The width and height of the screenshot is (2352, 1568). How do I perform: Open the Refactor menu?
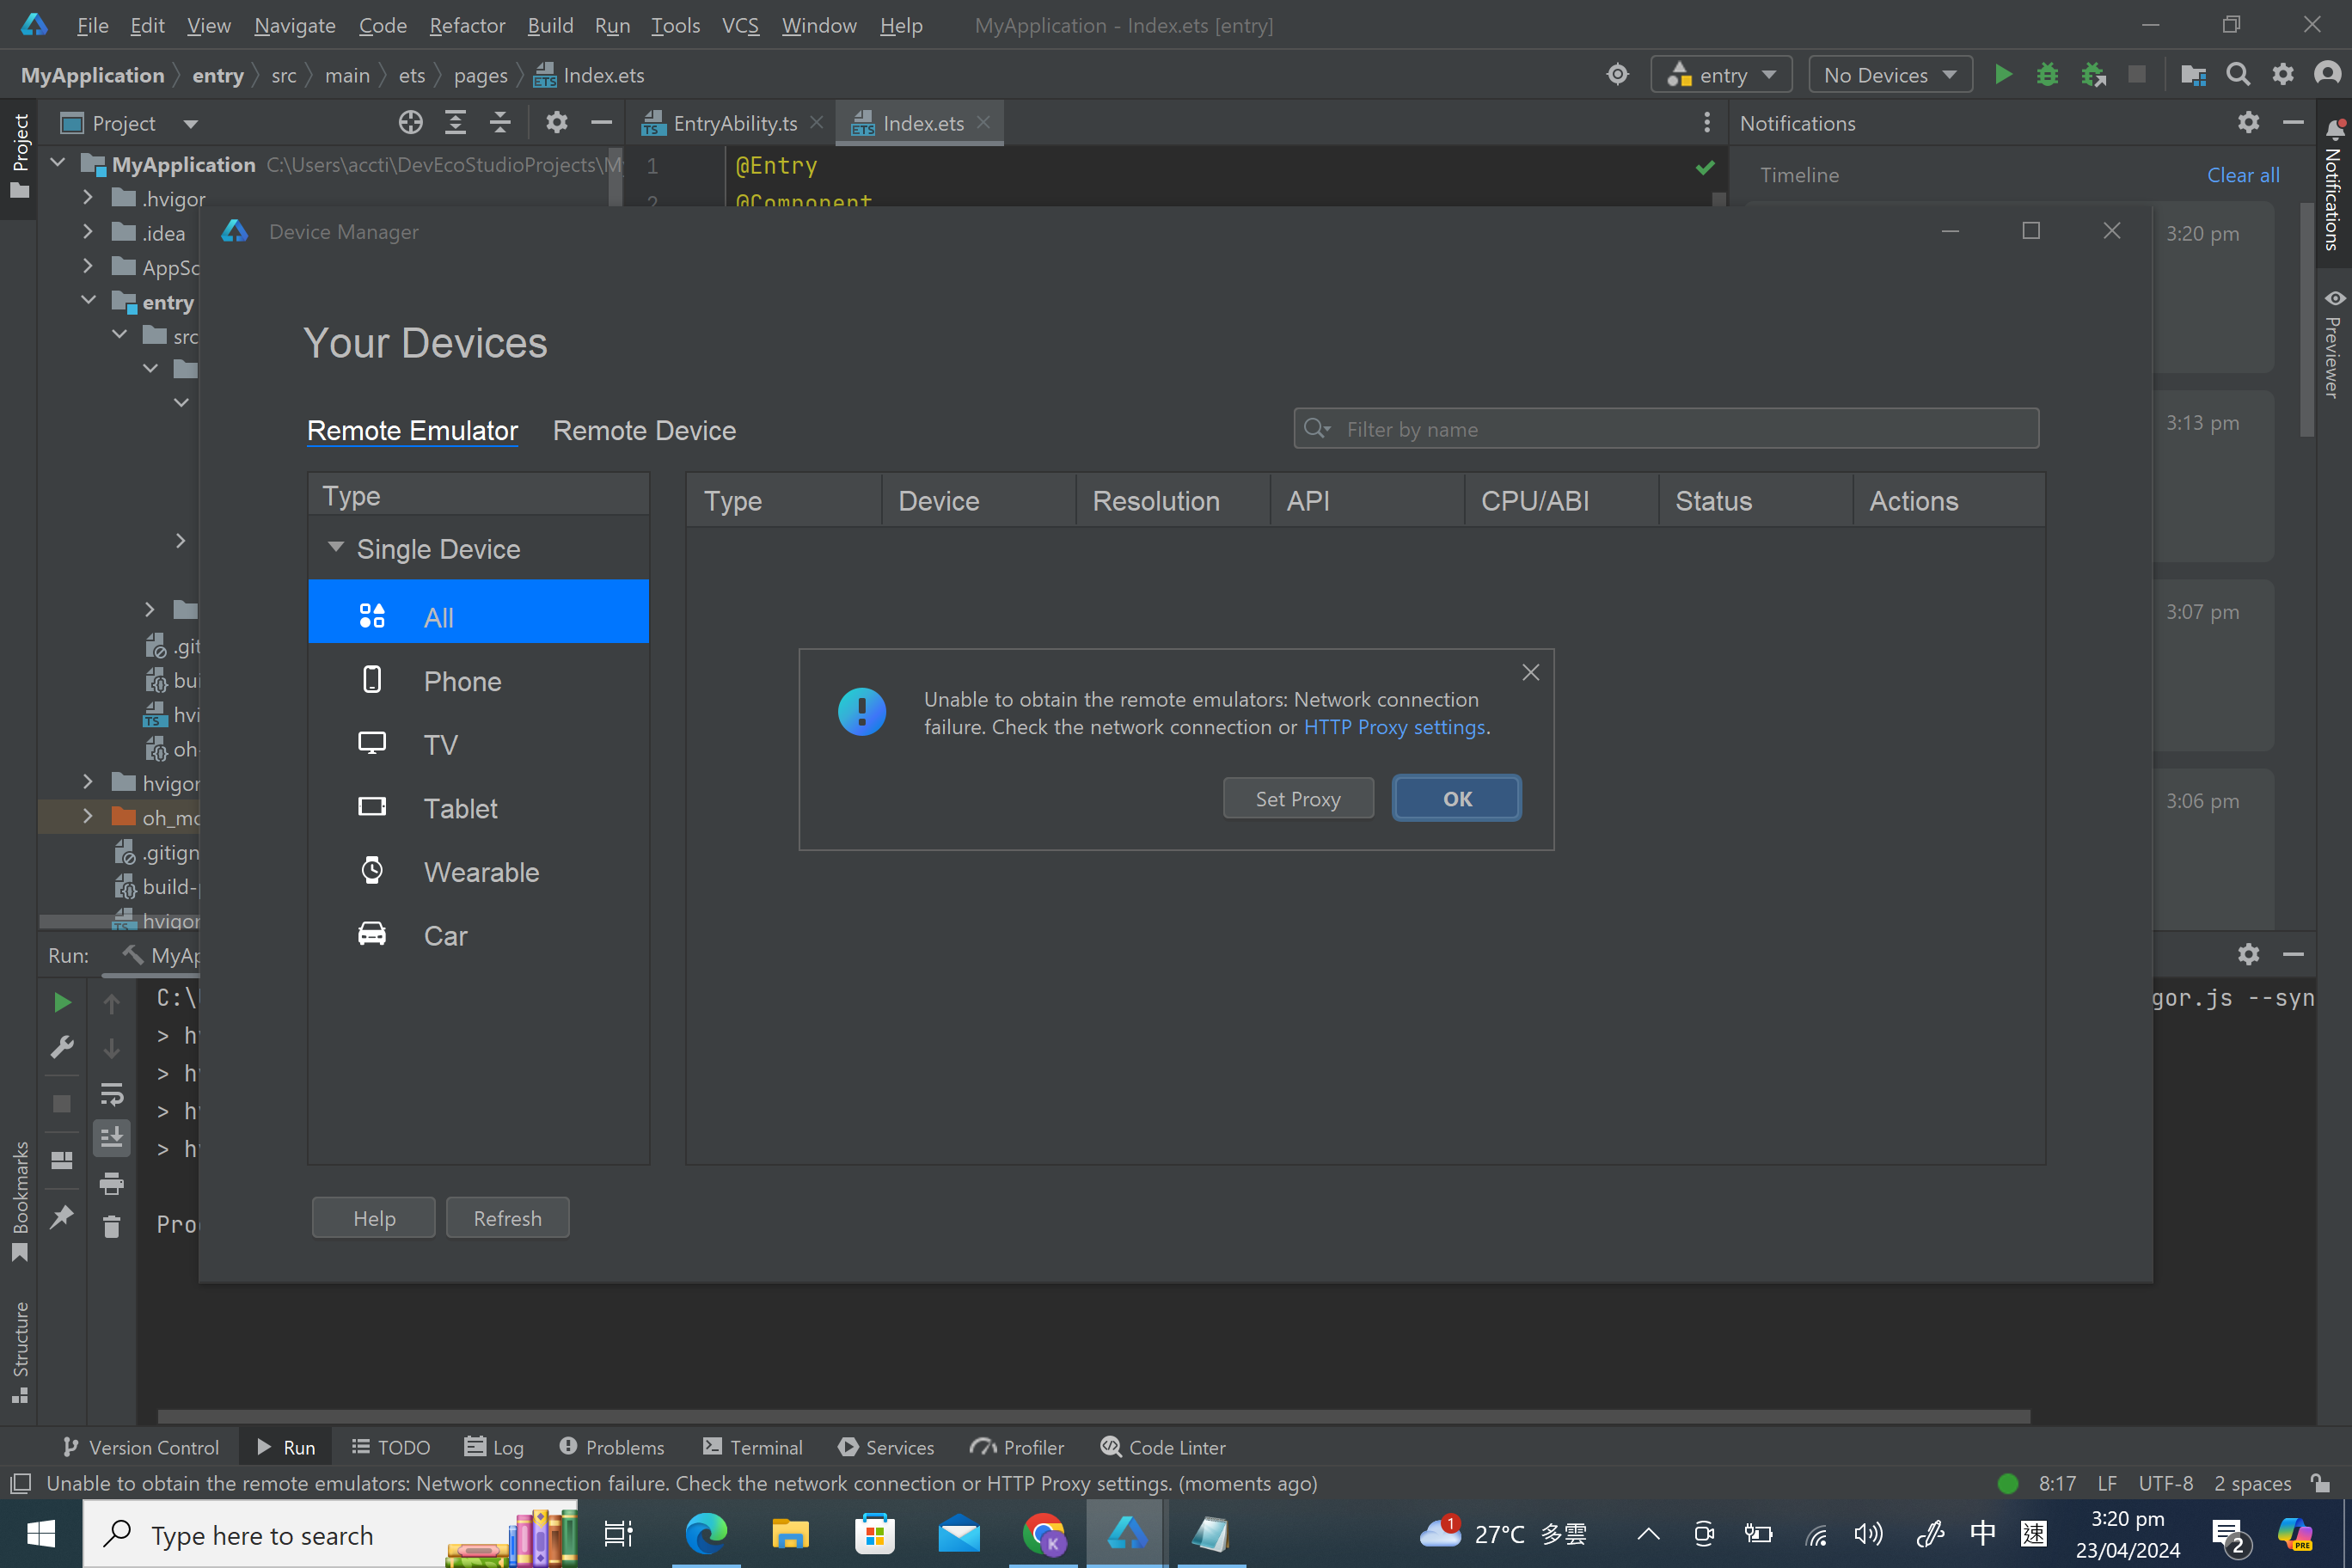pyautogui.click(x=466, y=25)
